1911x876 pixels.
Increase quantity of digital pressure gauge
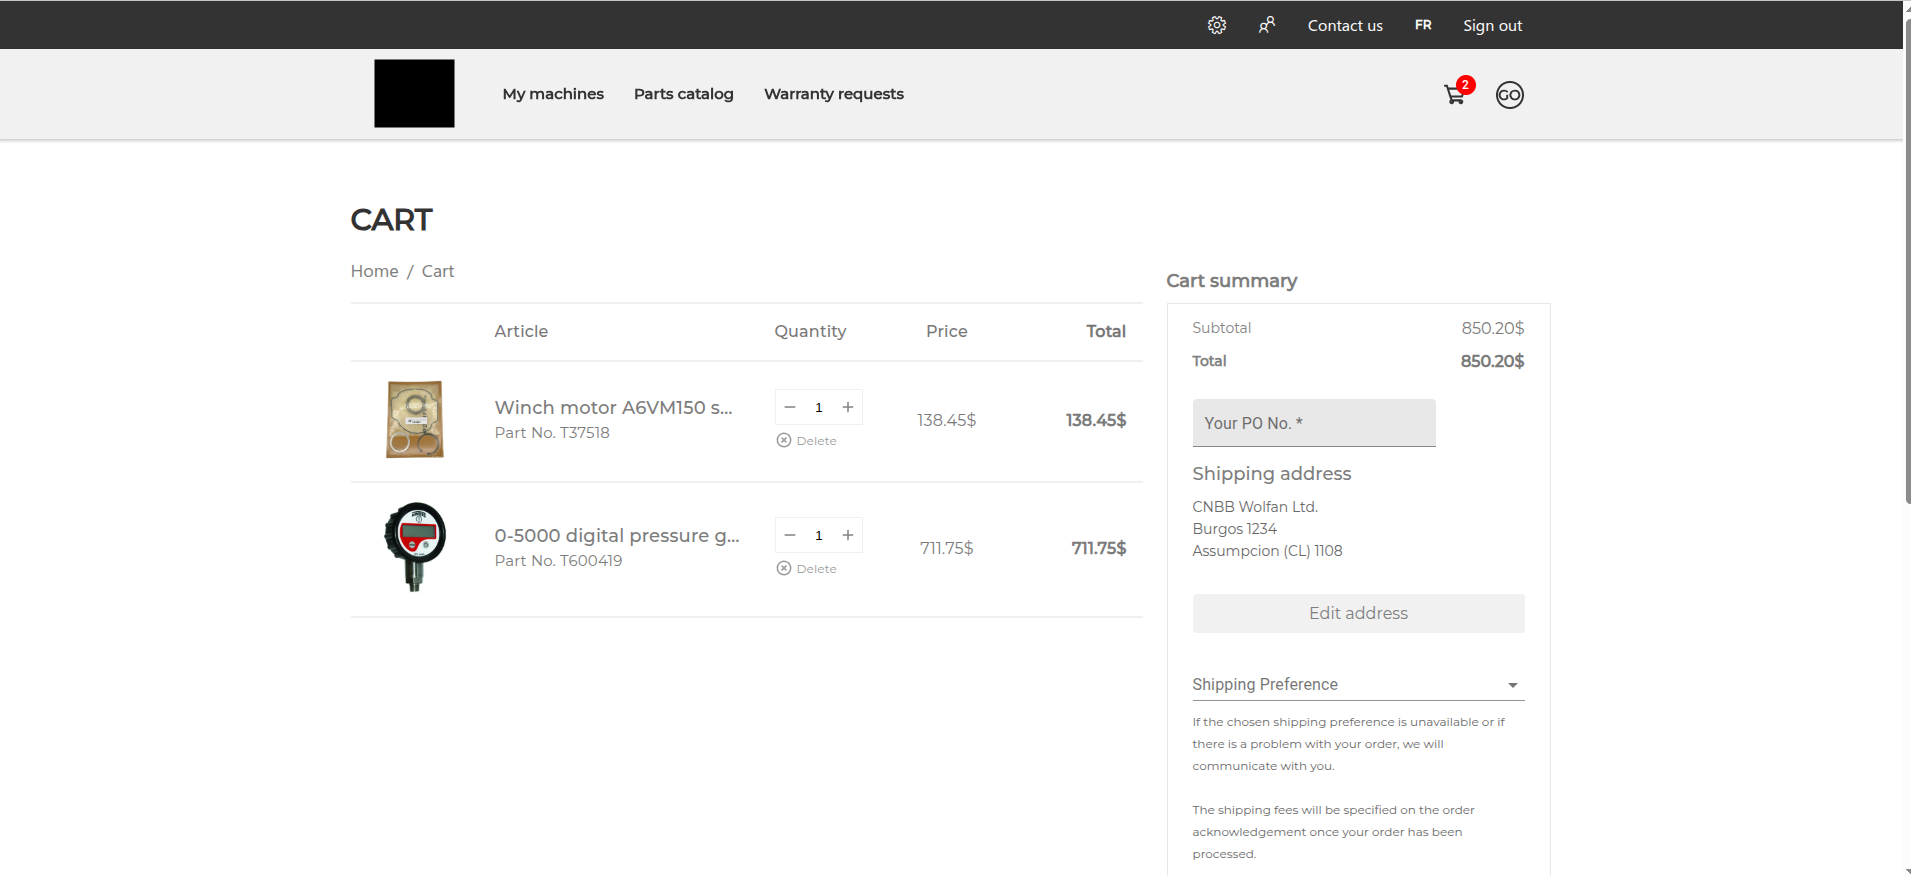(x=848, y=535)
